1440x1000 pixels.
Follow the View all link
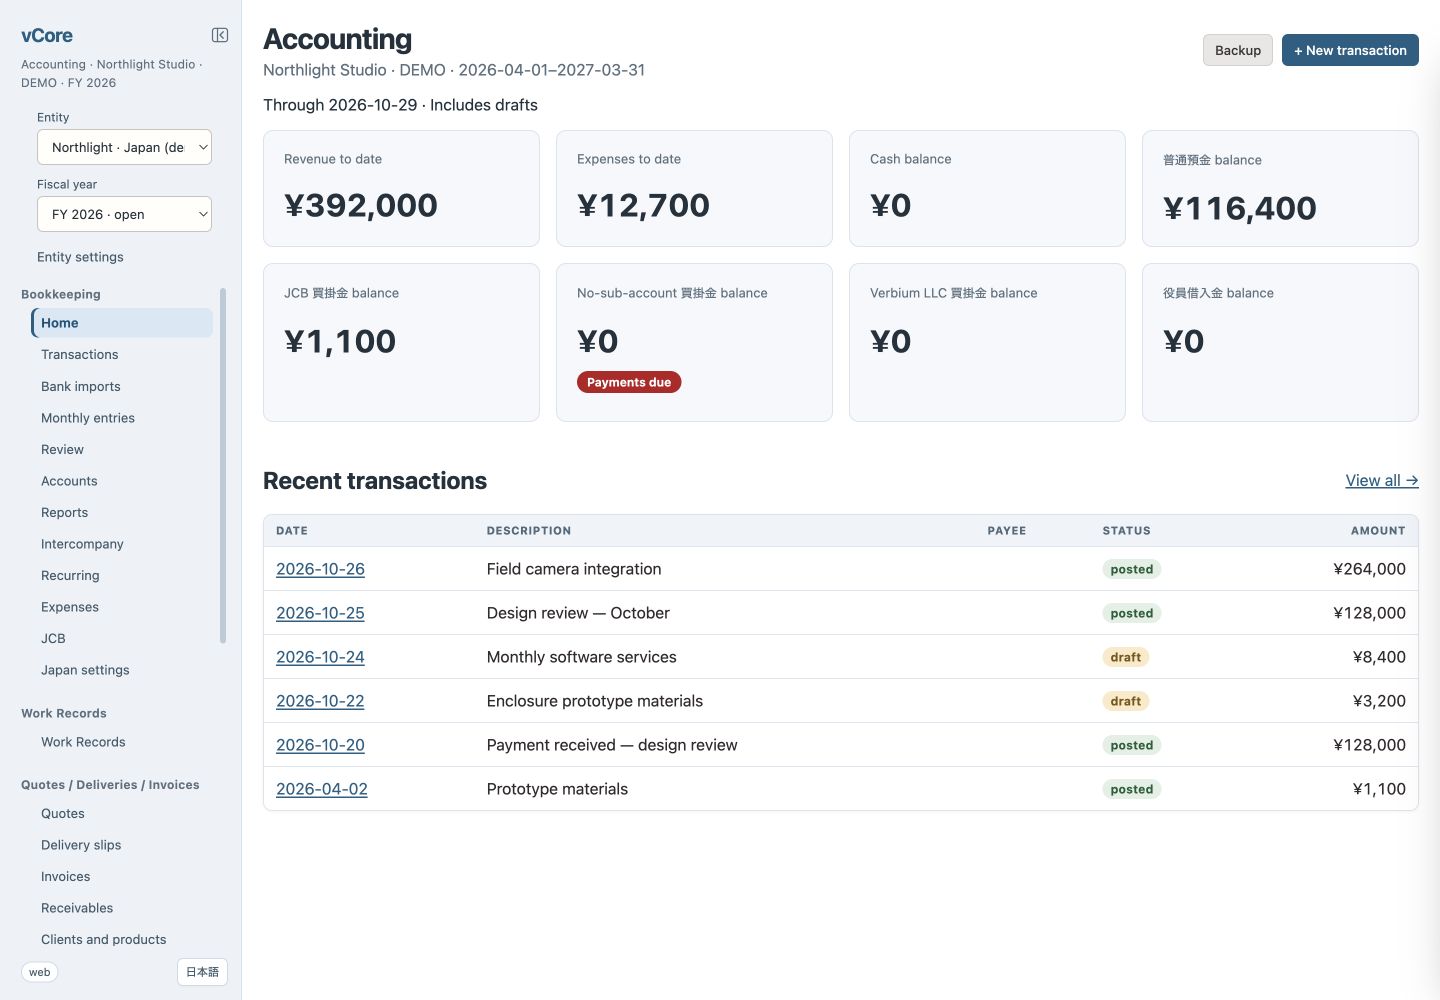[x=1382, y=481]
